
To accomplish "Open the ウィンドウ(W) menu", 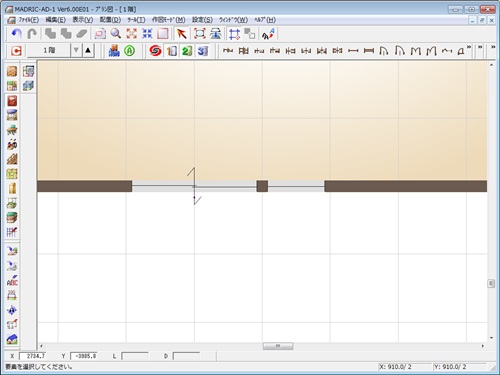I will click(x=233, y=20).
